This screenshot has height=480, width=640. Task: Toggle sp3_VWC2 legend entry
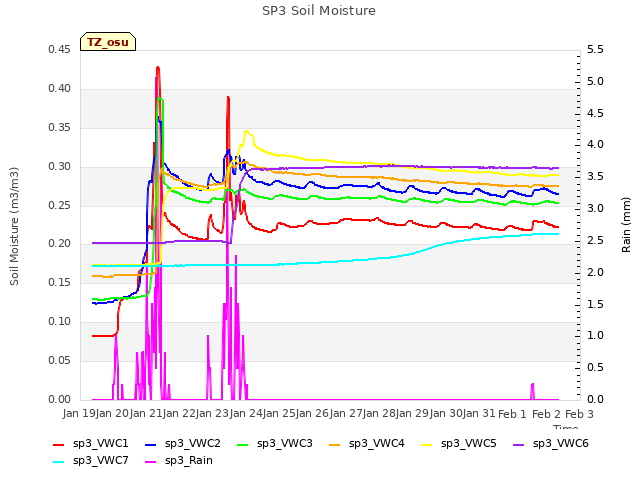coord(182,443)
